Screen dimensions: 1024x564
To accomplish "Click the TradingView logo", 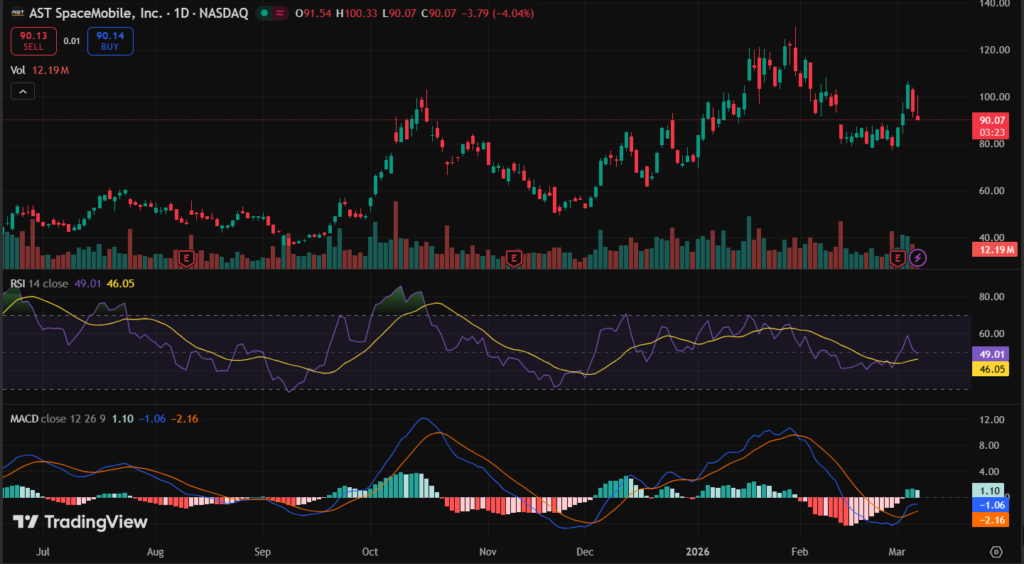I will pos(80,522).
